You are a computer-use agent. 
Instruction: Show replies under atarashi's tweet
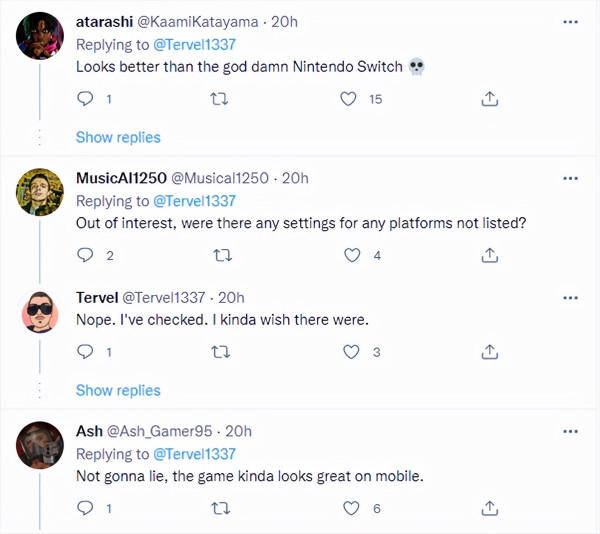coord(118,137)
